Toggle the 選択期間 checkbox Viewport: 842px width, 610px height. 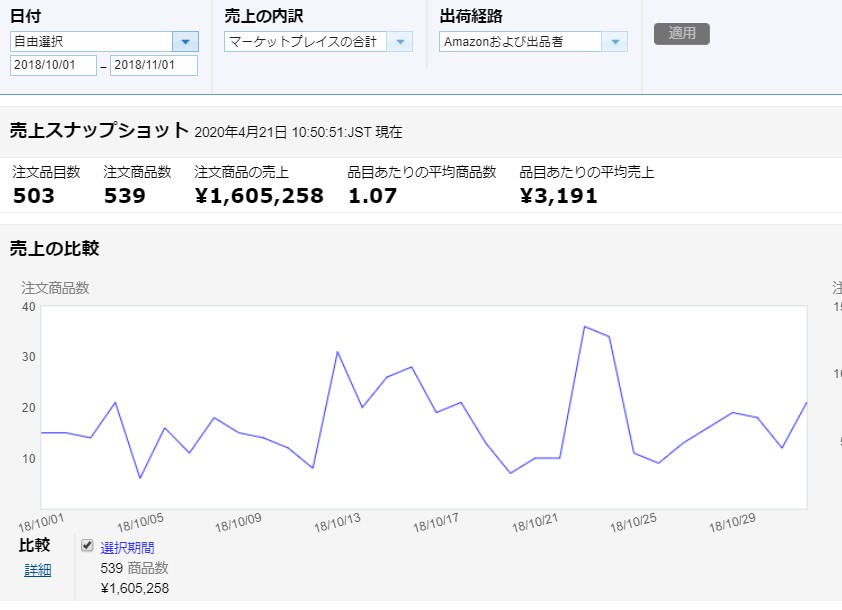point(87,546)
